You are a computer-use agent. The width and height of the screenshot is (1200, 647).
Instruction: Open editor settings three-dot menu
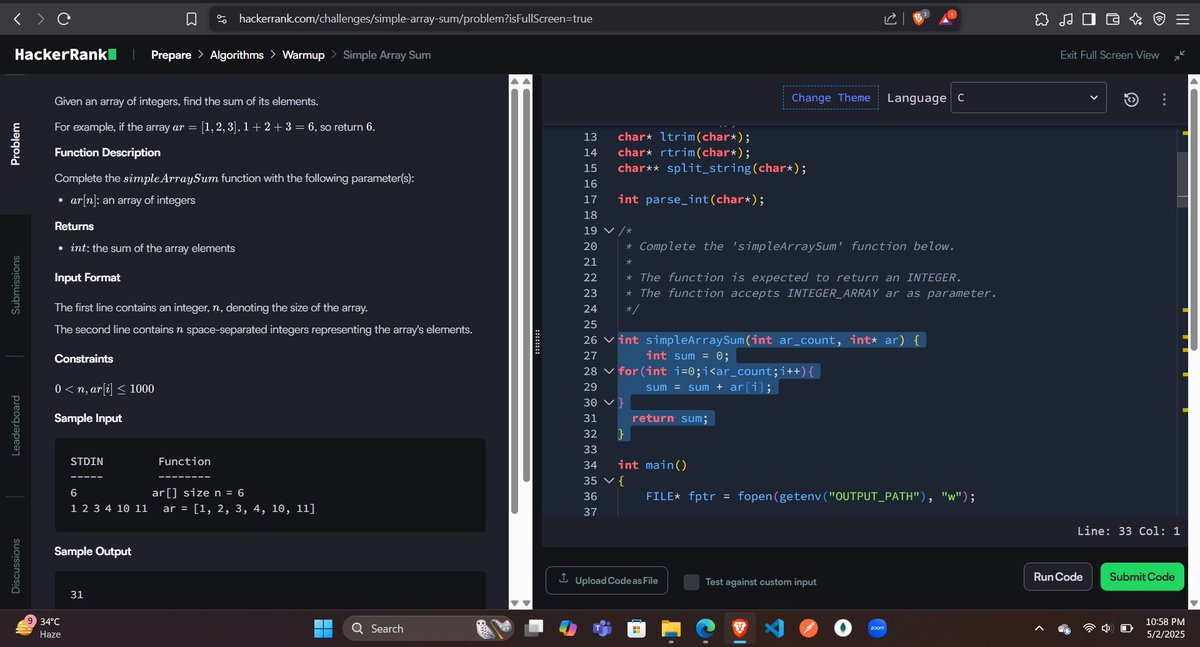(x=1164, y=98)
